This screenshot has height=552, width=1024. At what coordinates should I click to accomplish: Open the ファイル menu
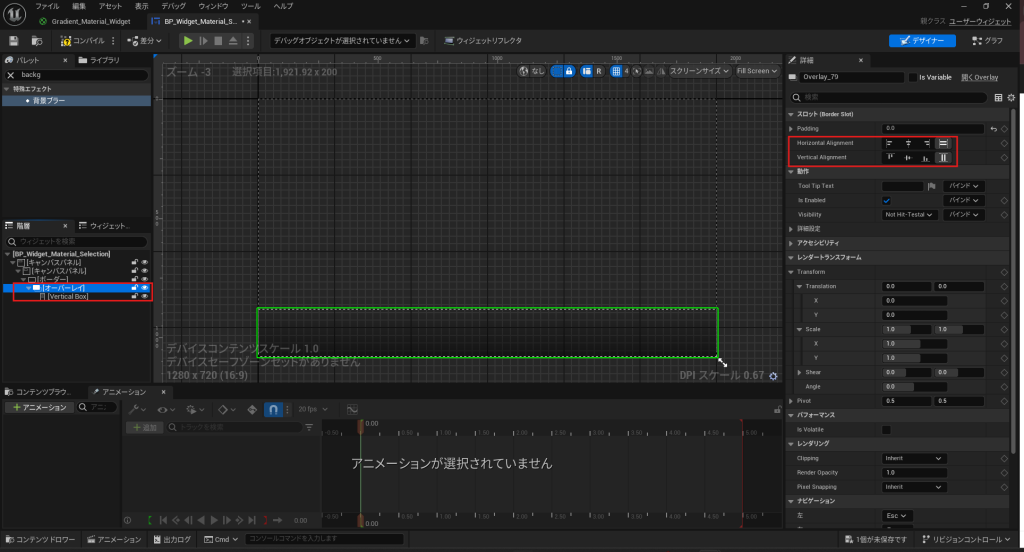(47, 6)
